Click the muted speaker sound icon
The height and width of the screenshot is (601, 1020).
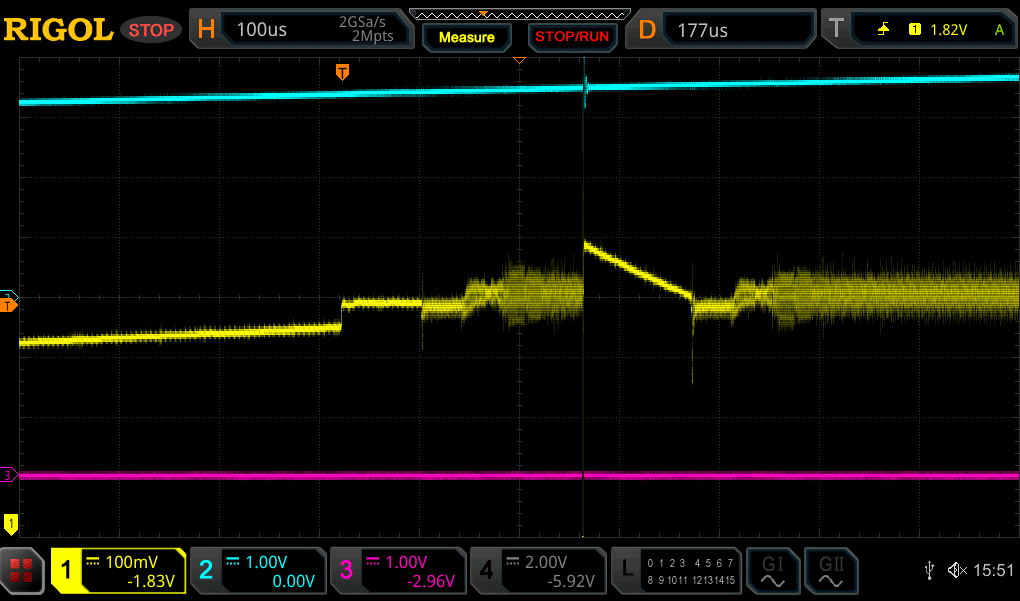pyautogui.click(x=957, y=570)
